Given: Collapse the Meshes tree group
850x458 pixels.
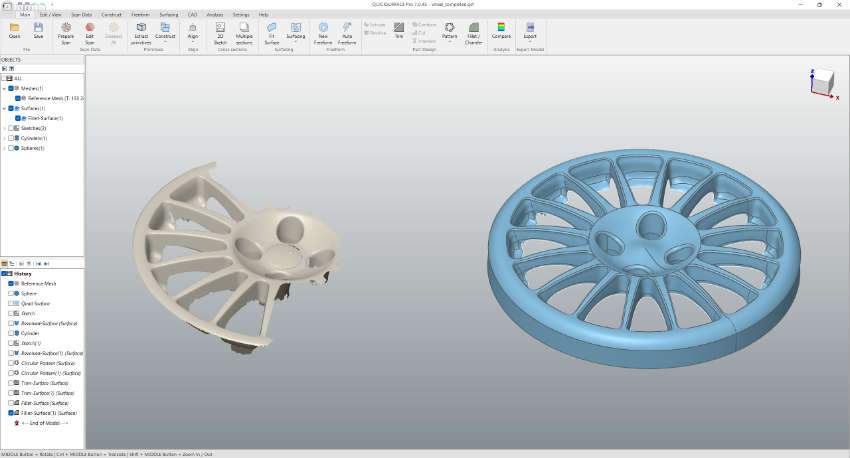Looking at the screenshot, I should tap(4, 88).
